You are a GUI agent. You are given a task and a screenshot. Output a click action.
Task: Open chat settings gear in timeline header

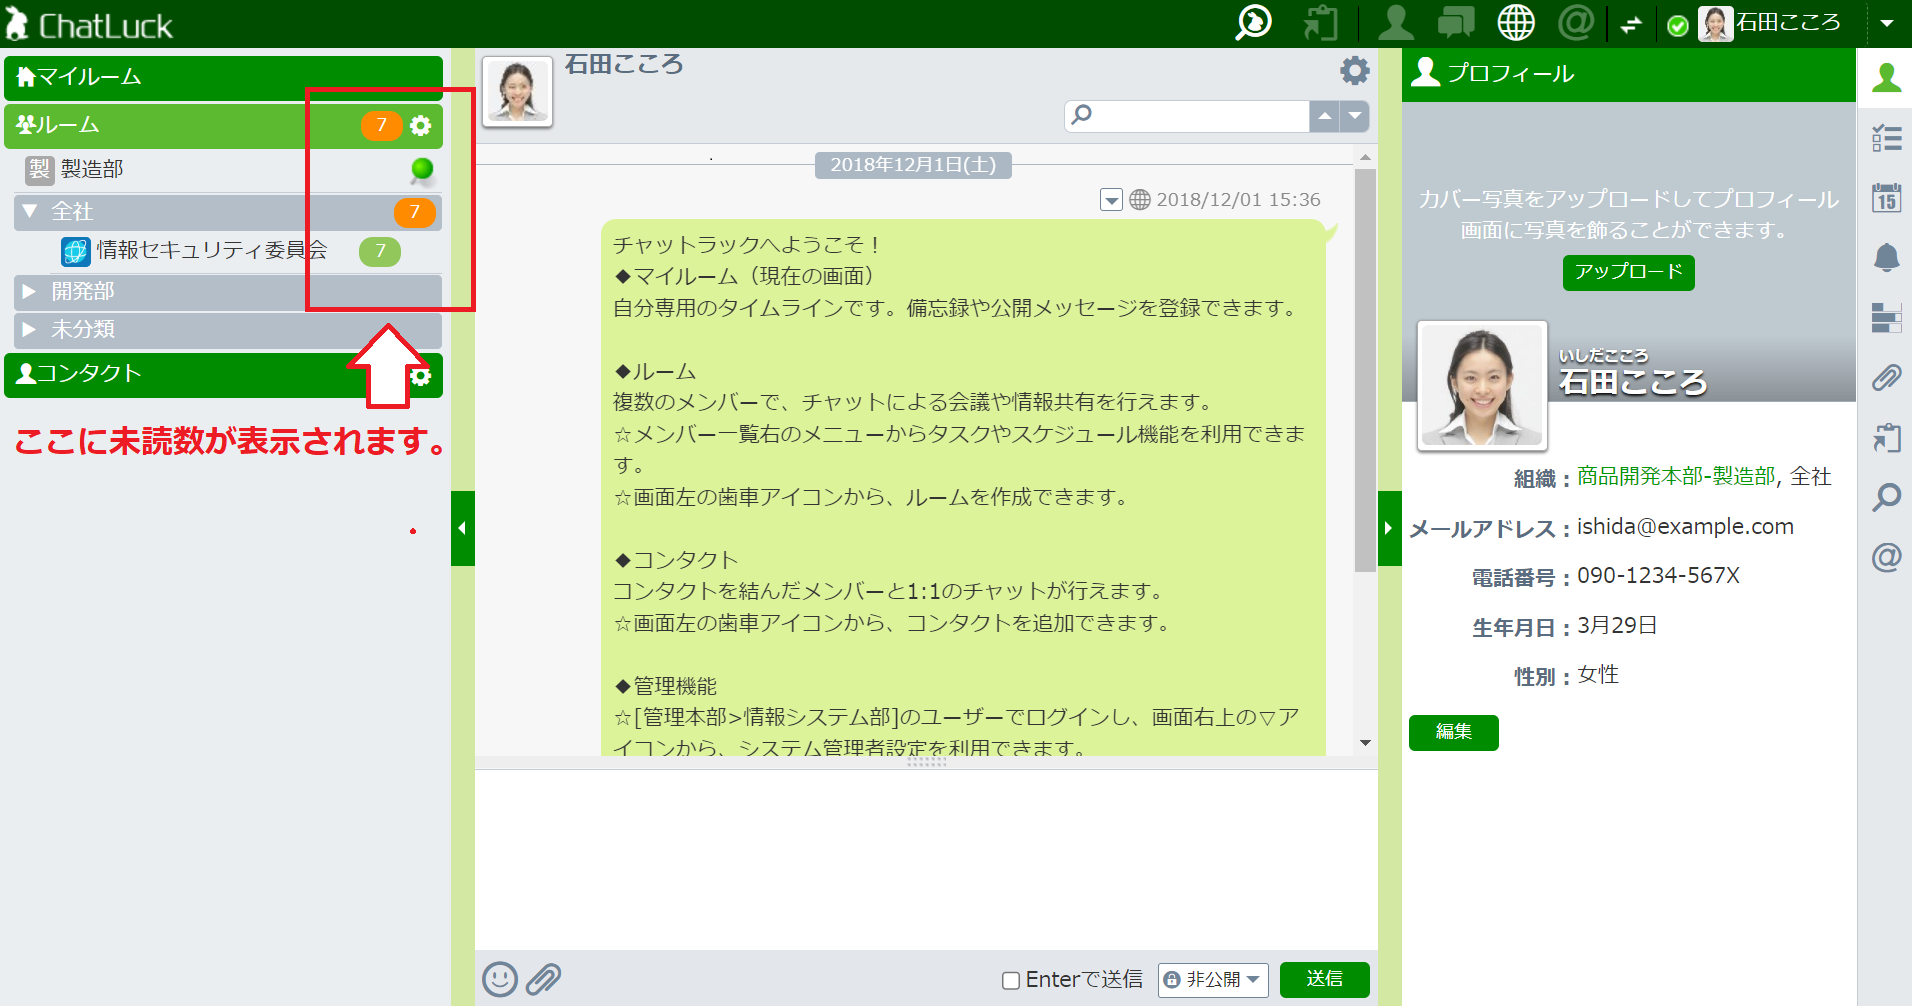tap(1355, 70)
